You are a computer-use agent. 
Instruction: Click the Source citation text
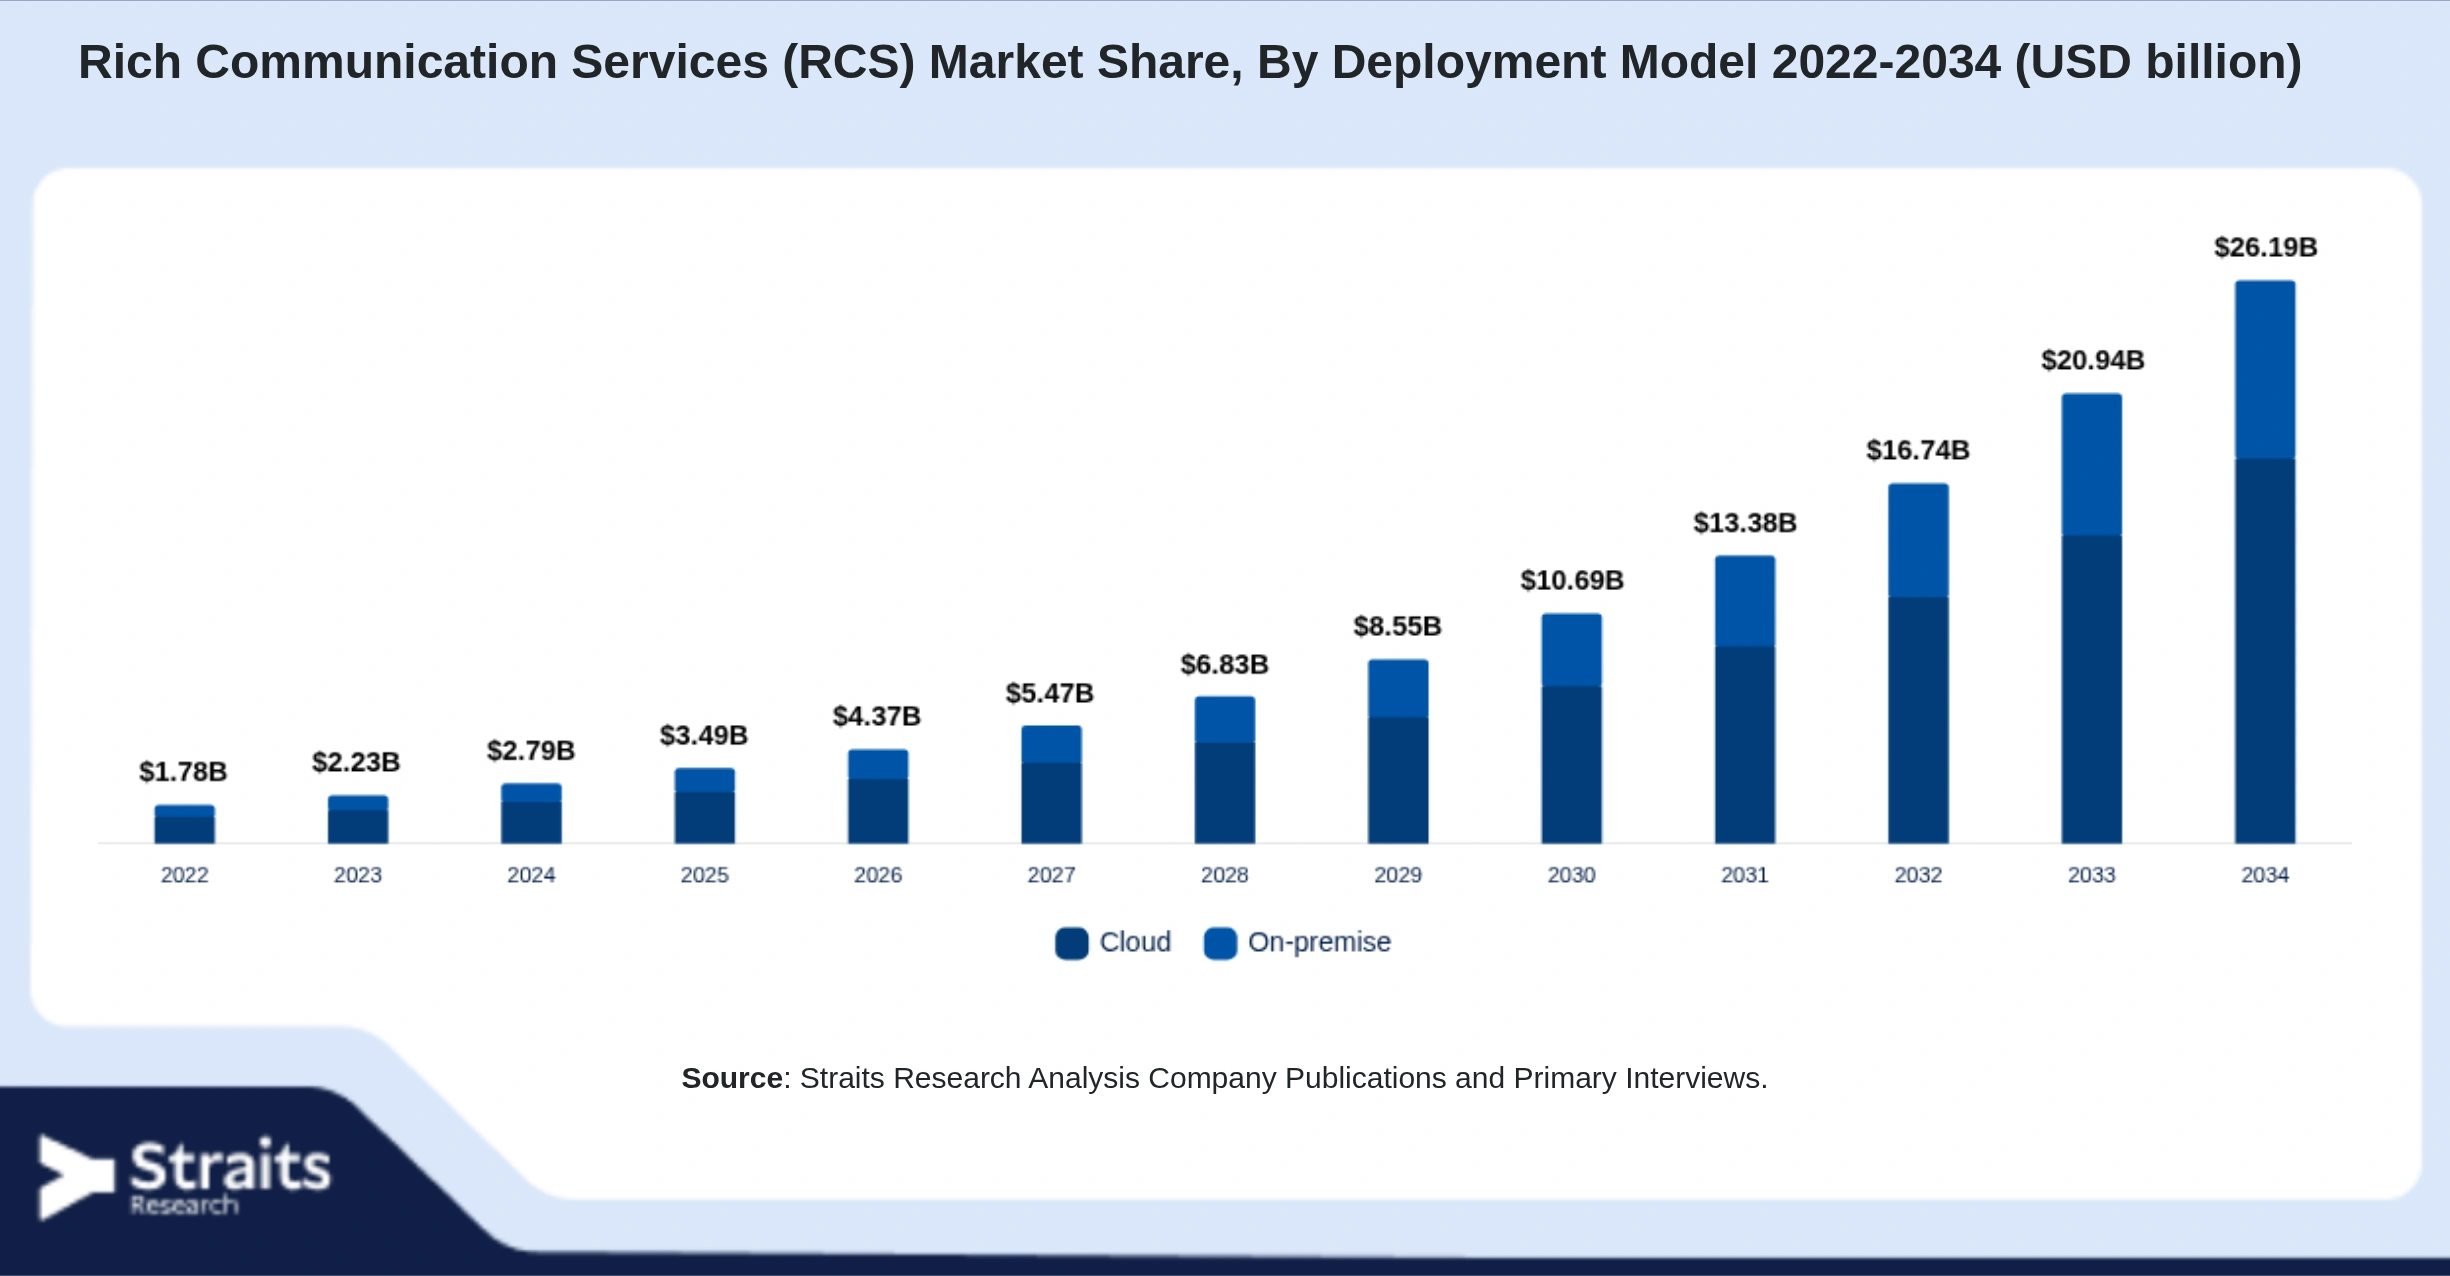pyautogui.click(x=1224, y=1078)
